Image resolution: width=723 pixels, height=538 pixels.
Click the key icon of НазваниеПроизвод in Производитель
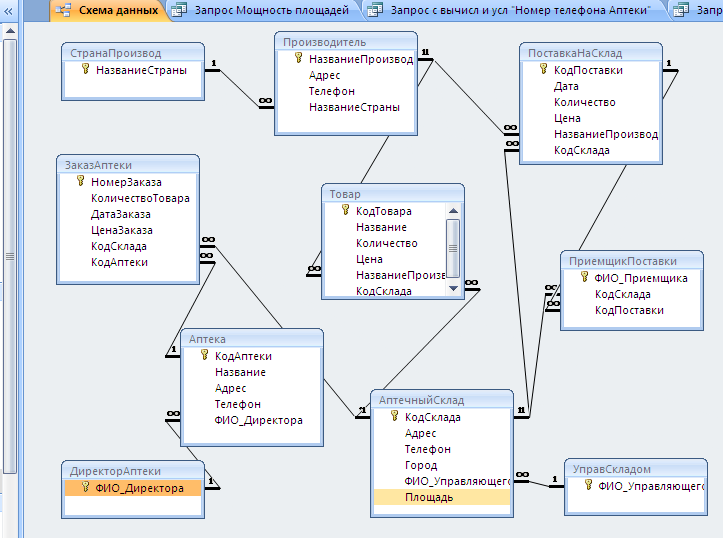(298, 58)
